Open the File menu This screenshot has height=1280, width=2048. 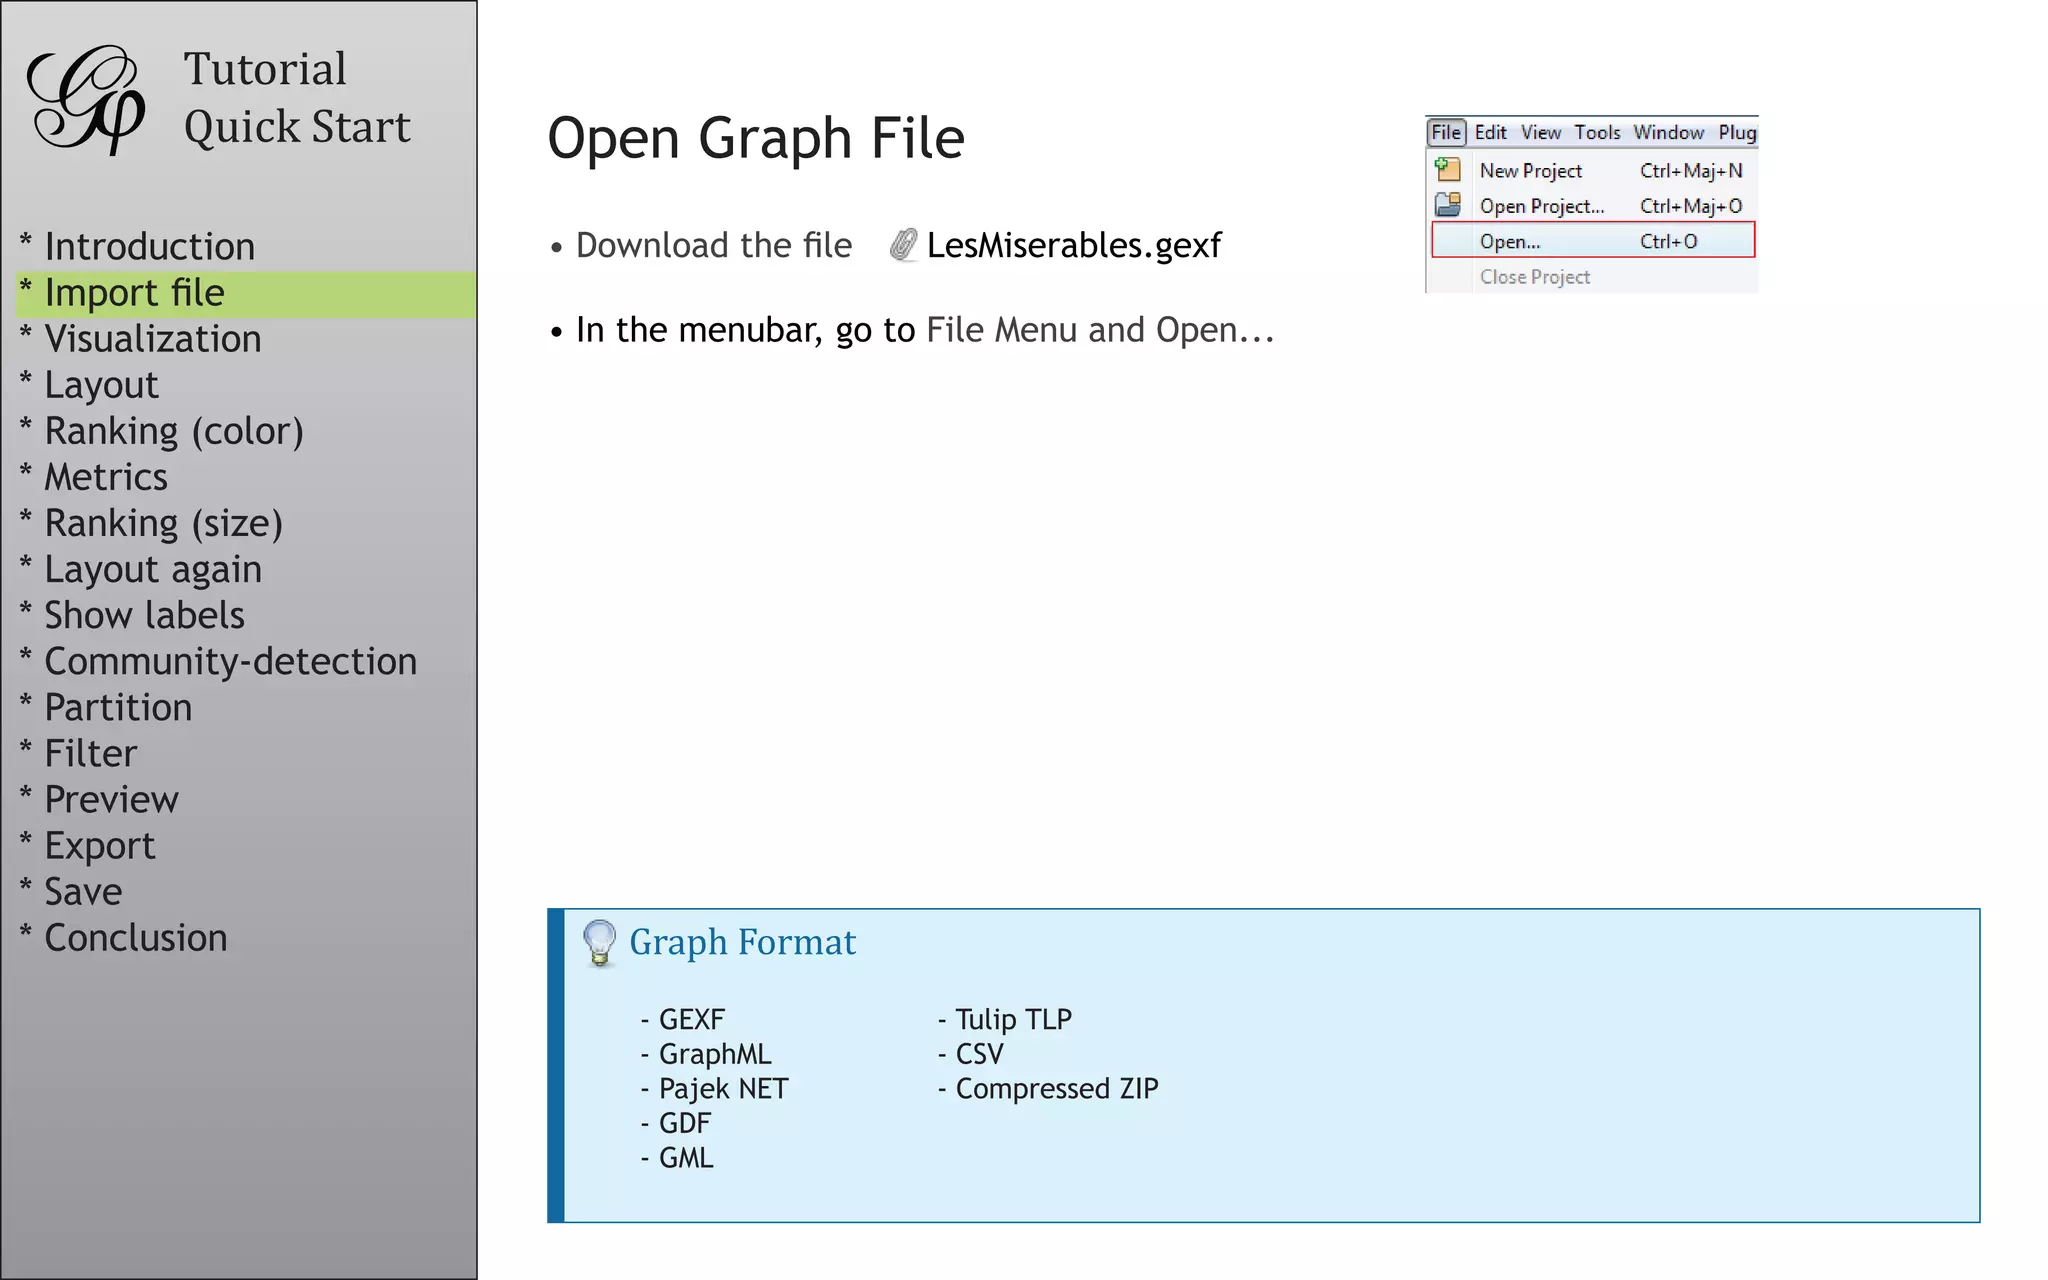click(x=1445, y=132)
